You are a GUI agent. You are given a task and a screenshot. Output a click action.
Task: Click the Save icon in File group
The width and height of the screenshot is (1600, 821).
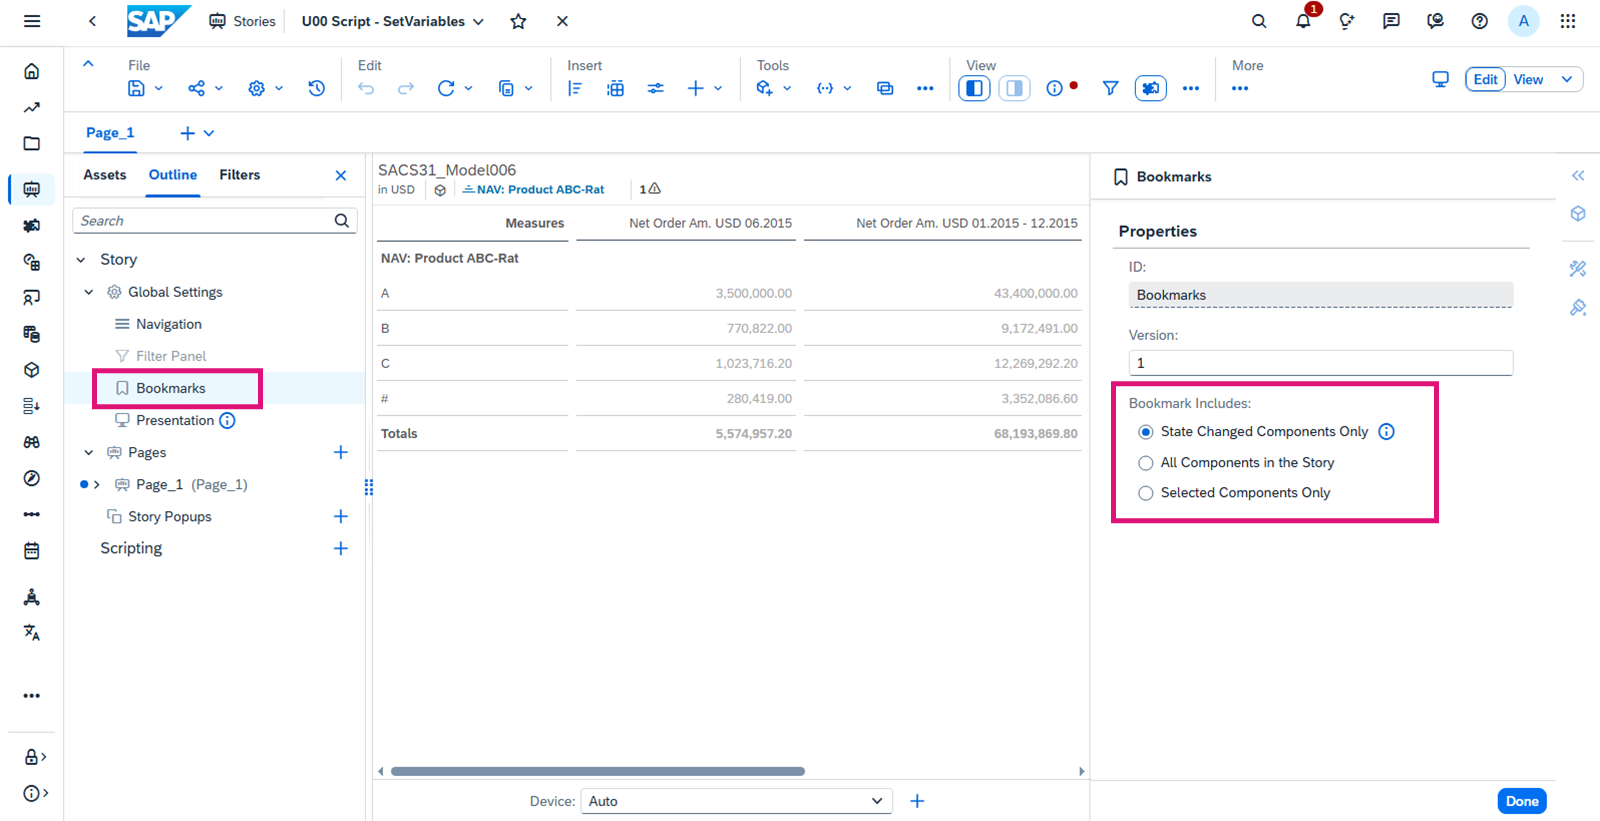click(x=136, y=88)
